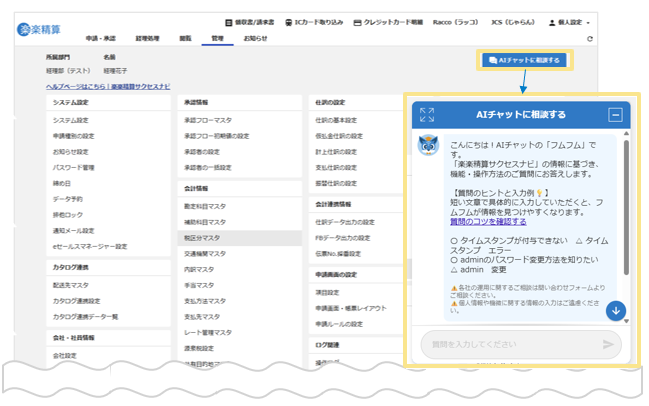Open the 質問のコツを確認する link
This screenshot has width=649, height=406.
point(488,222)
